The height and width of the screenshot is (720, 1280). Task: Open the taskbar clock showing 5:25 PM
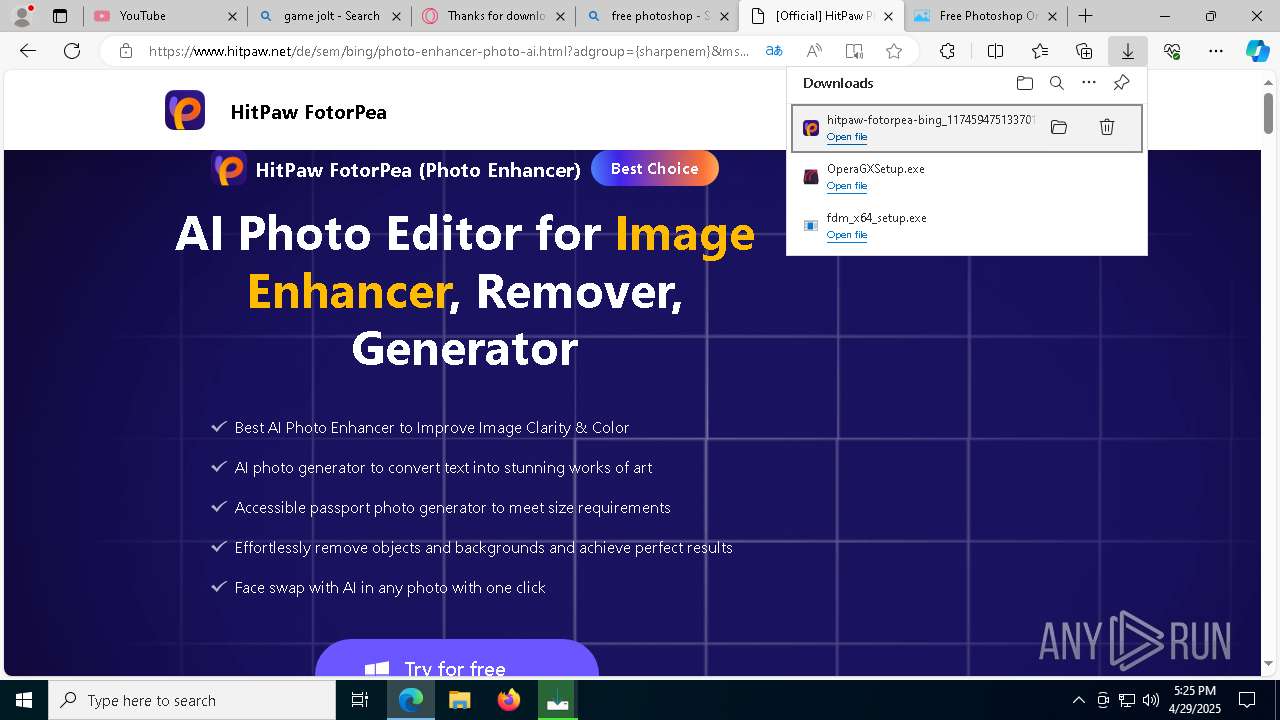coord(1195,700)
